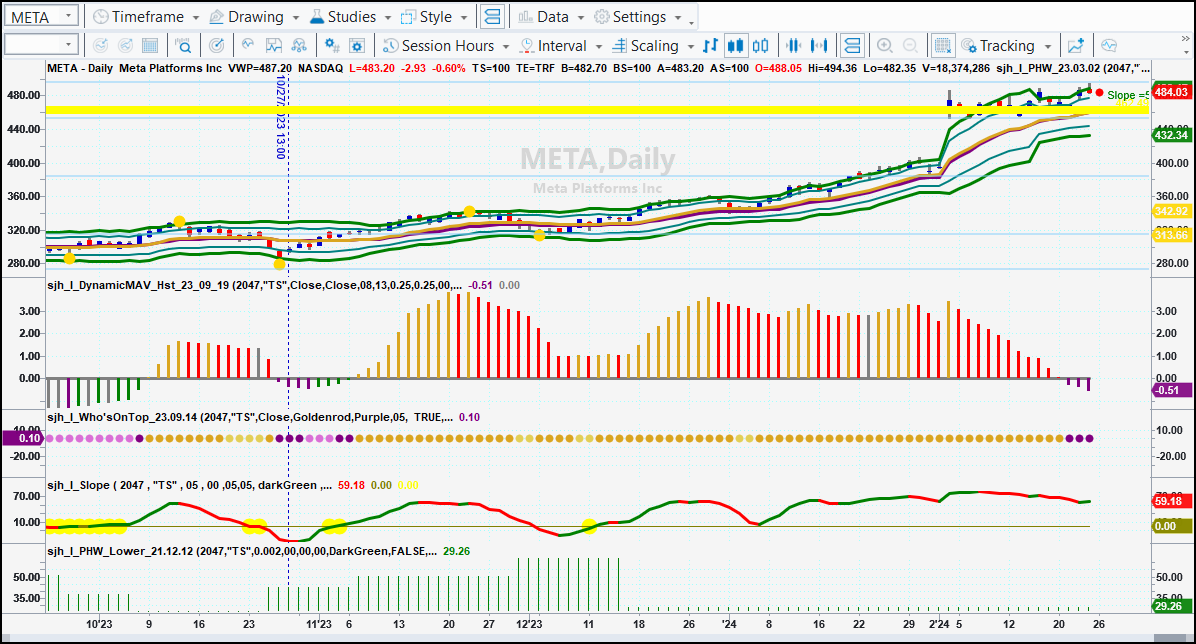Click the yellow 313.66 price label
1196x644 pixels.
(1171, 235)
